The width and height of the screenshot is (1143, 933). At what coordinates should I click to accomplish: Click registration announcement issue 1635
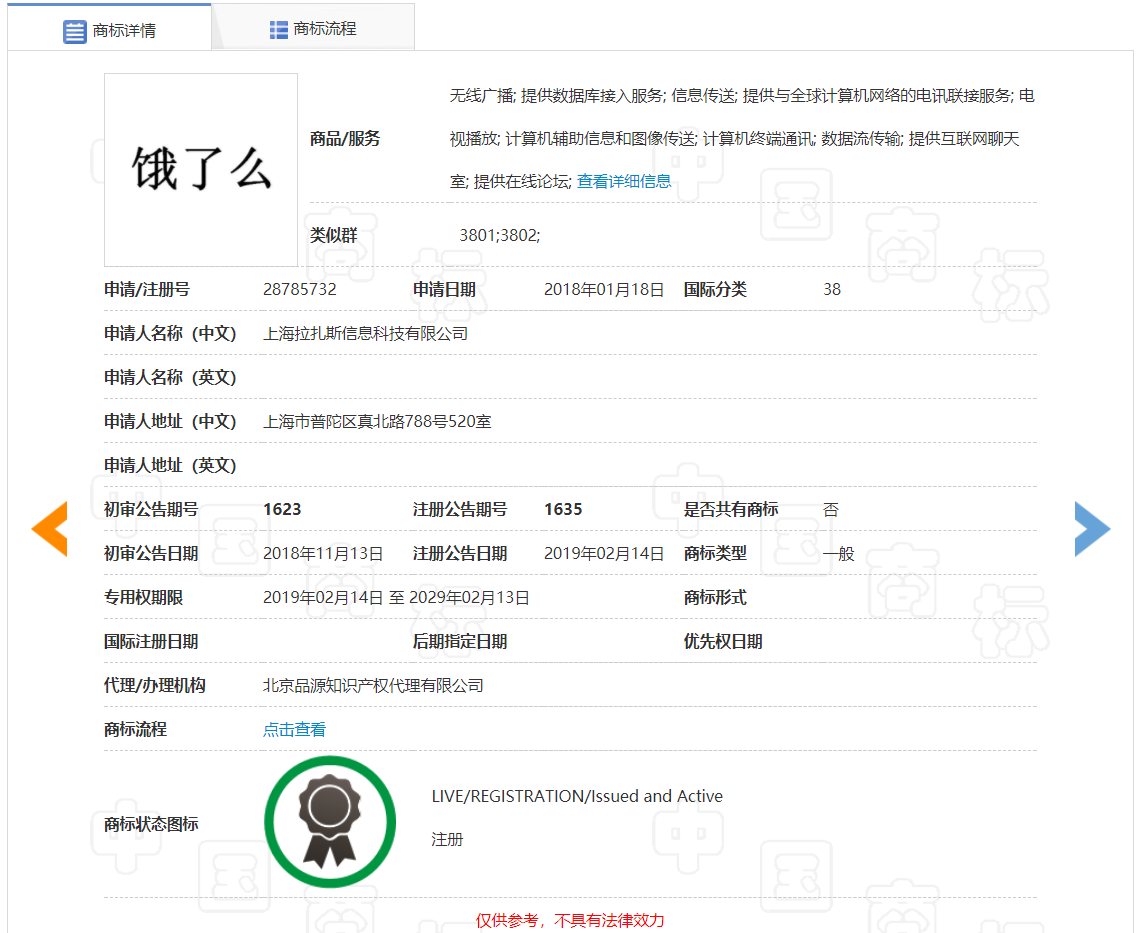pos(563,510)
